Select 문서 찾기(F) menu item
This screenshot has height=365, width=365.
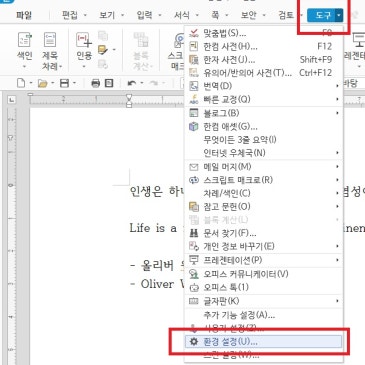coord(264,233)
